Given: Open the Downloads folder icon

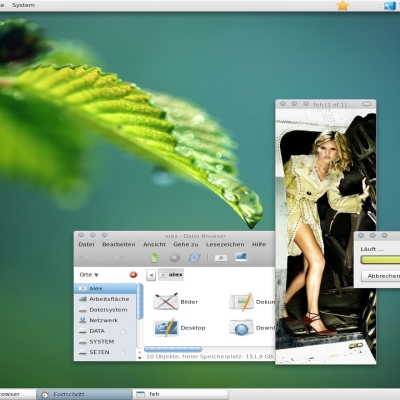Looking at the screenshot, I should 241,327.
